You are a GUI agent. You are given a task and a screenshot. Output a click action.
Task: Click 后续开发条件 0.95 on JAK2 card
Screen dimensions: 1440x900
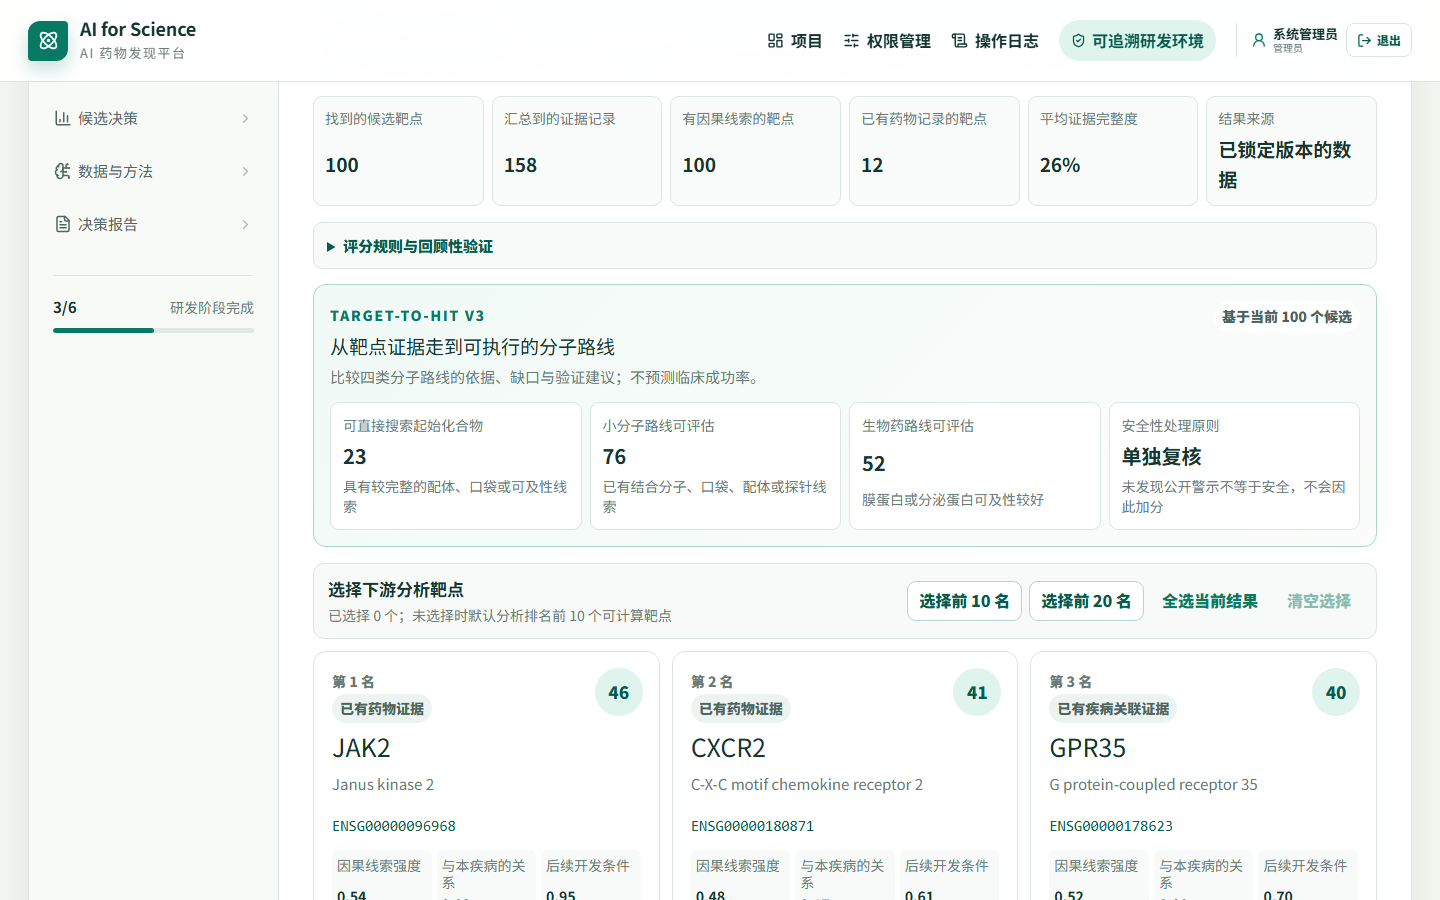click(590, 877)
